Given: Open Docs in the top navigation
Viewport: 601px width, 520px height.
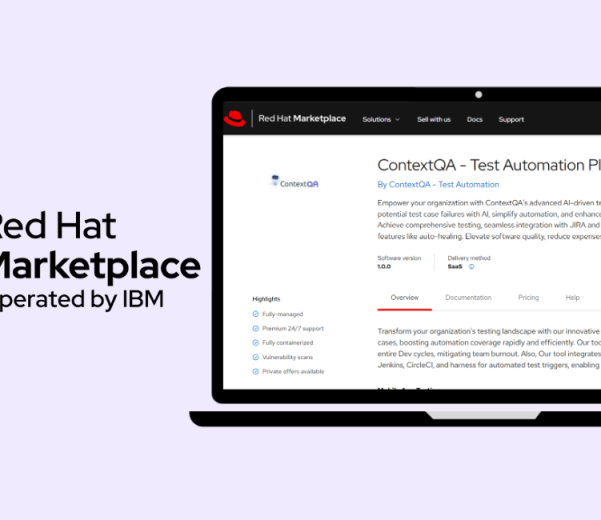Looking at the screenshot, I should [x=474, y=119].
